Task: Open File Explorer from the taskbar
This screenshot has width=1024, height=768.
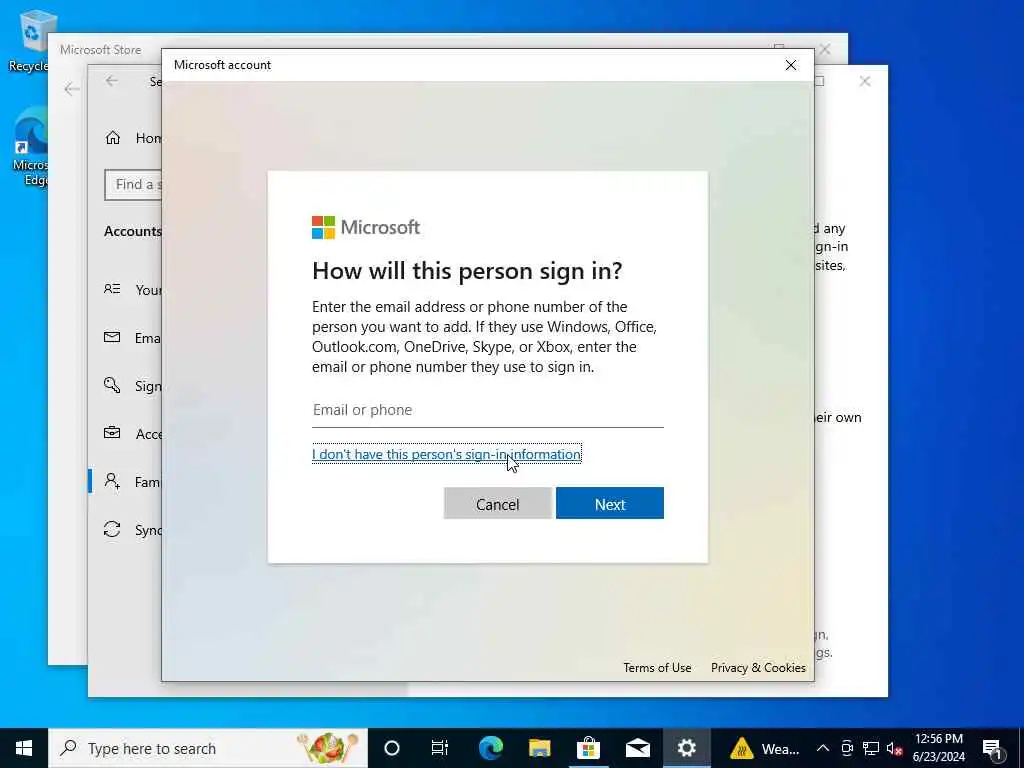Action: coord(539,748)
